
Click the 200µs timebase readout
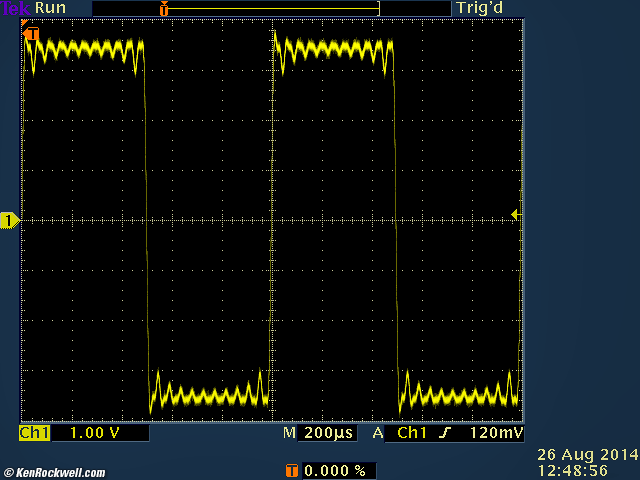pyautogui.click(x=328, y=433)
